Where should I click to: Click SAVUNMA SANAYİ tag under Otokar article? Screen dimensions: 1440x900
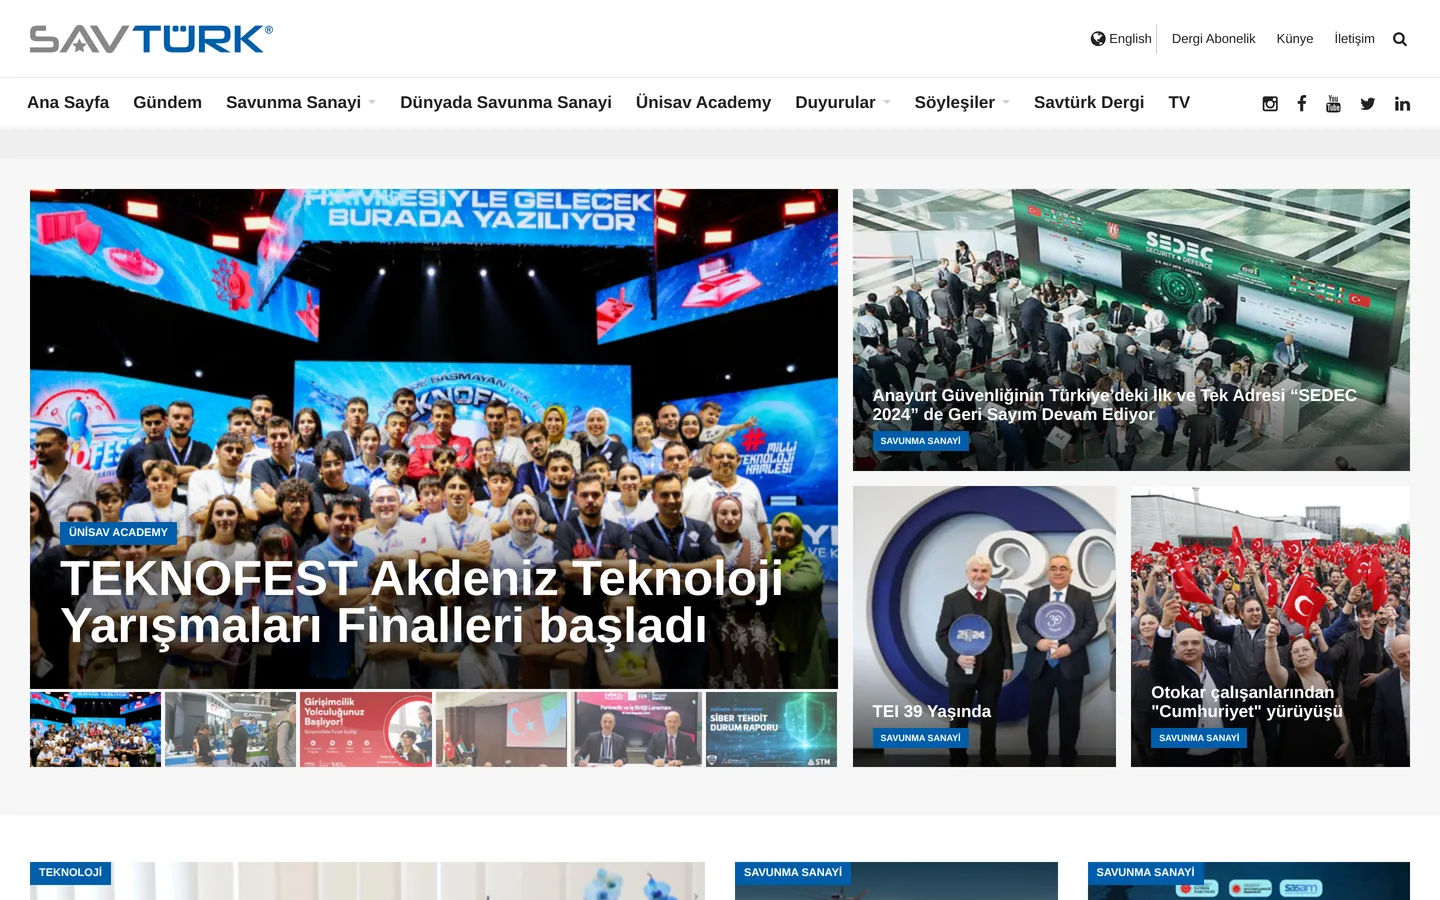point(1199,738)
